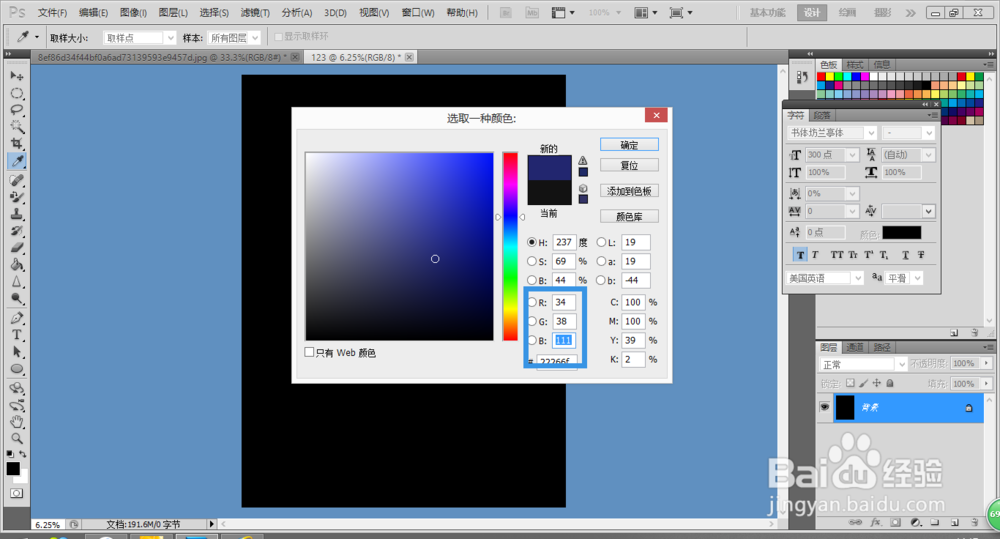Select the History Brush tool
This screenshot has width=1000, height=539.
tap(17, 231)
